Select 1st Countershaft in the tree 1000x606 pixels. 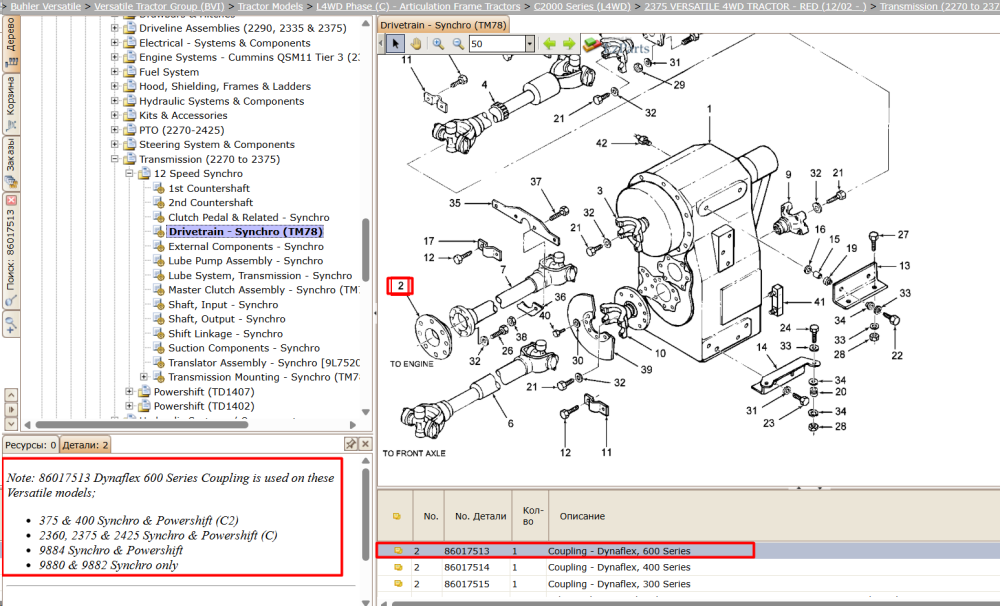click(x=209, y=188)
